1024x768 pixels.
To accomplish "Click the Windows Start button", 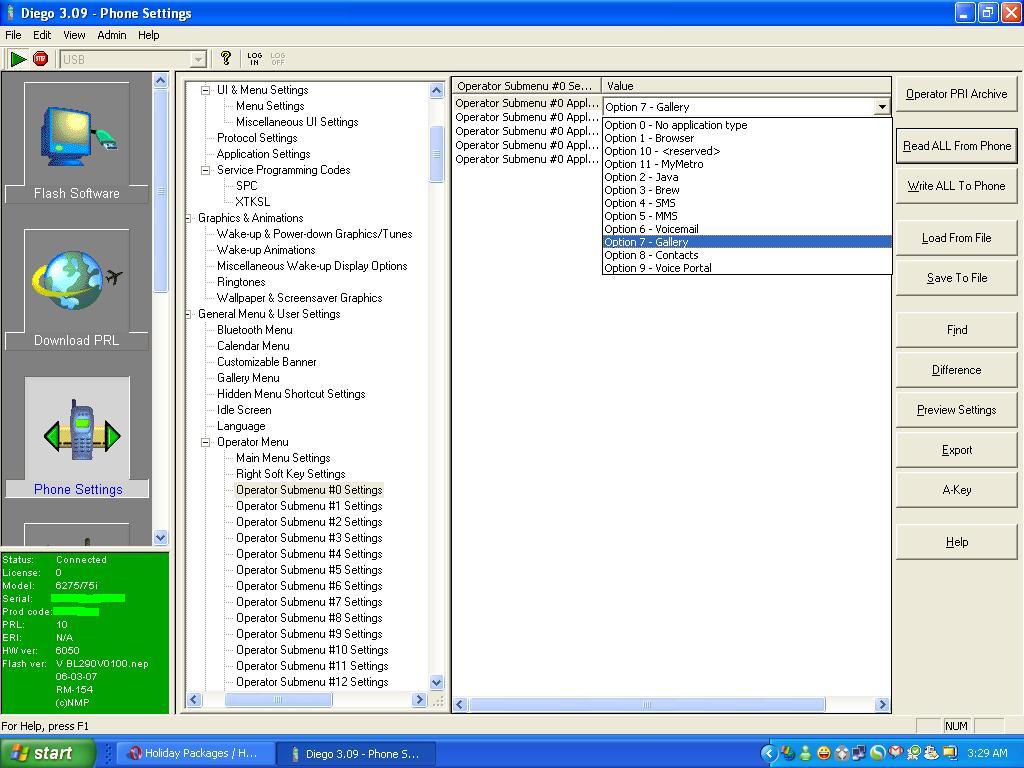I will 47,753.
